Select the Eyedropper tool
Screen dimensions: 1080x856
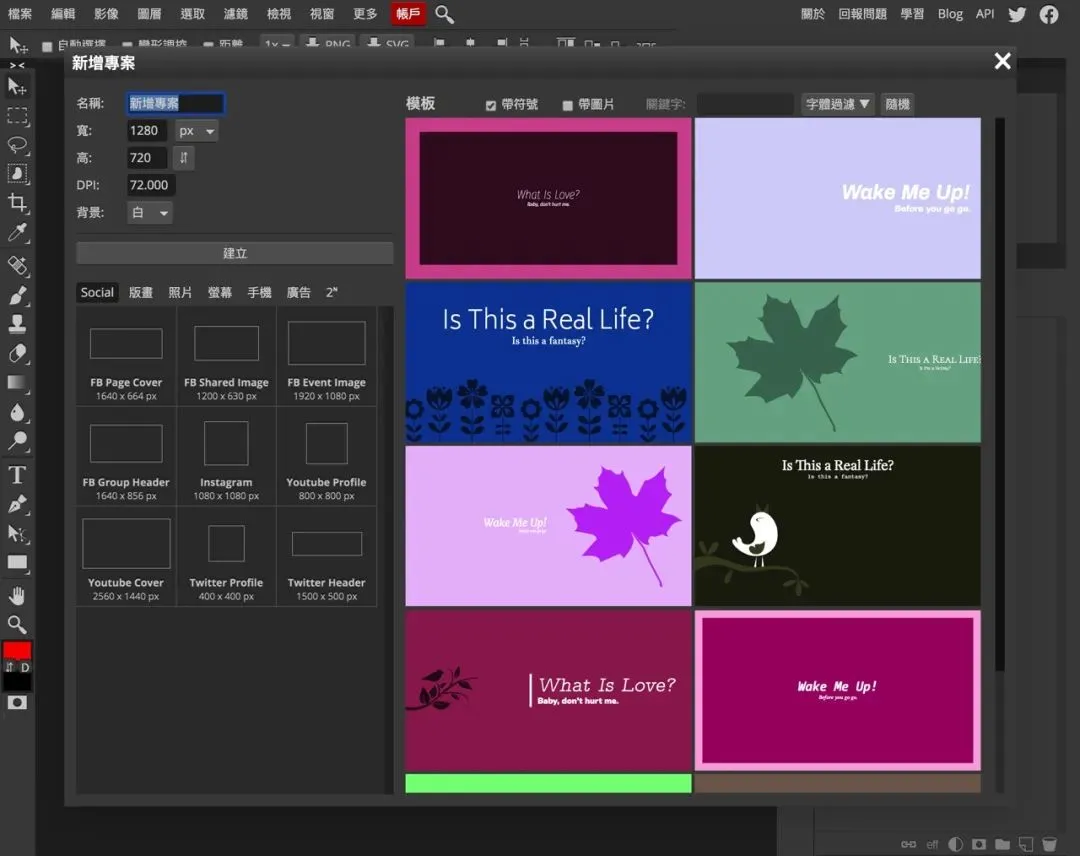(x=17, y=233)
